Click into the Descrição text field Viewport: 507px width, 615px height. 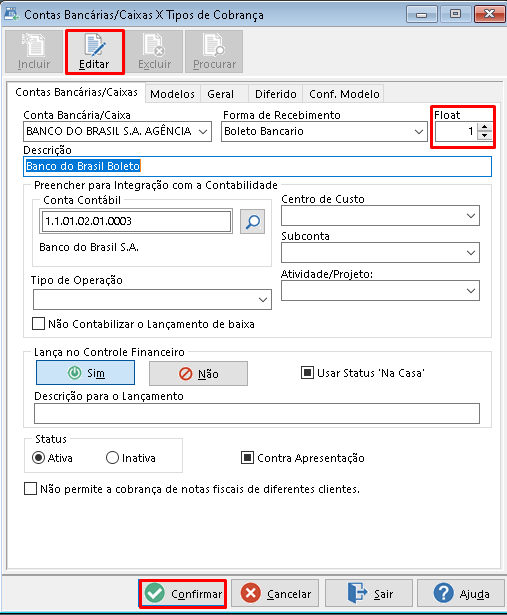point(257,166)
